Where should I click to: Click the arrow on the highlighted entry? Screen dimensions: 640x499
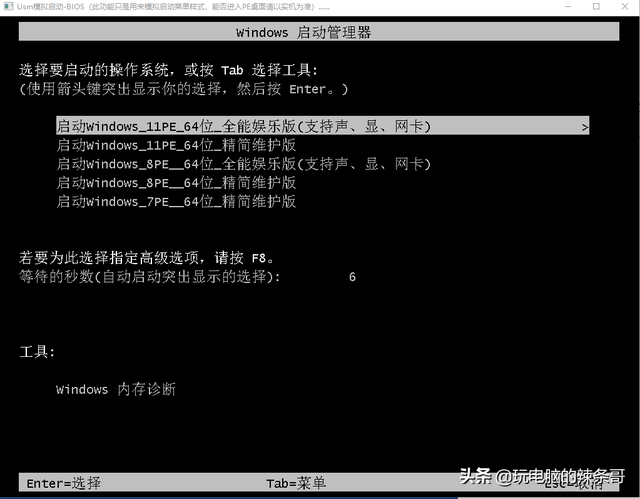coord(584,127)
